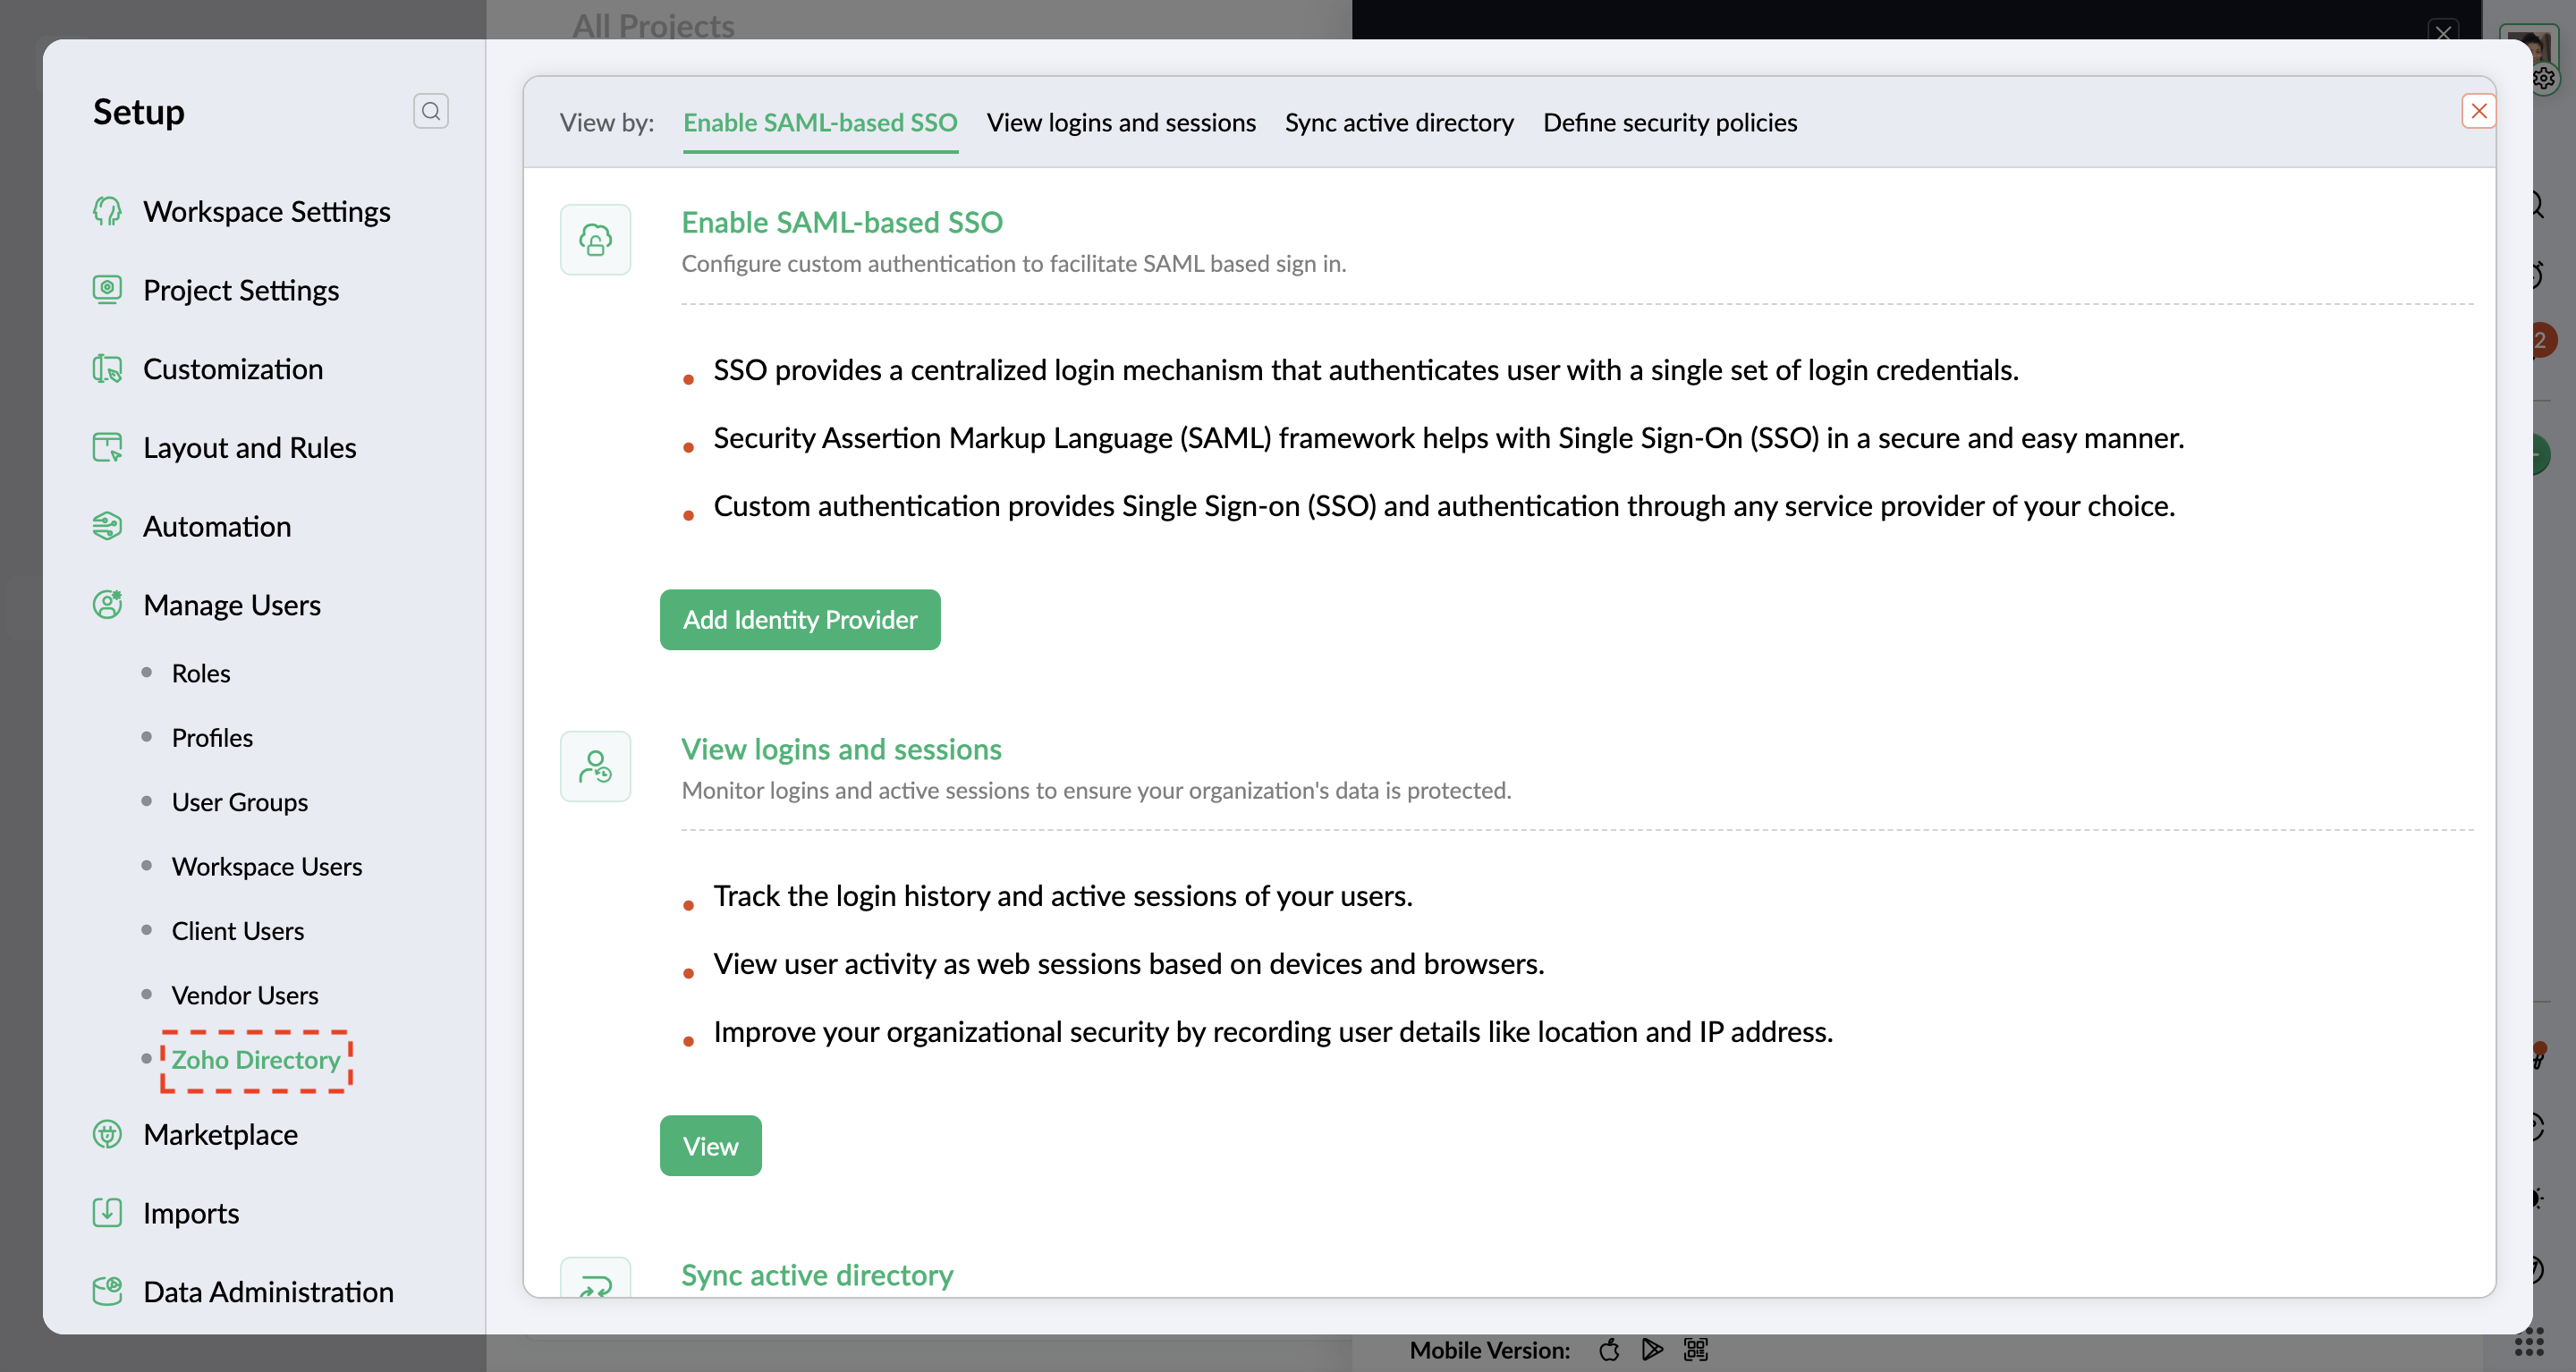Switch to View logins and sessions tab
The height and width of the screenshot is (1372, 2576).
1120,122
